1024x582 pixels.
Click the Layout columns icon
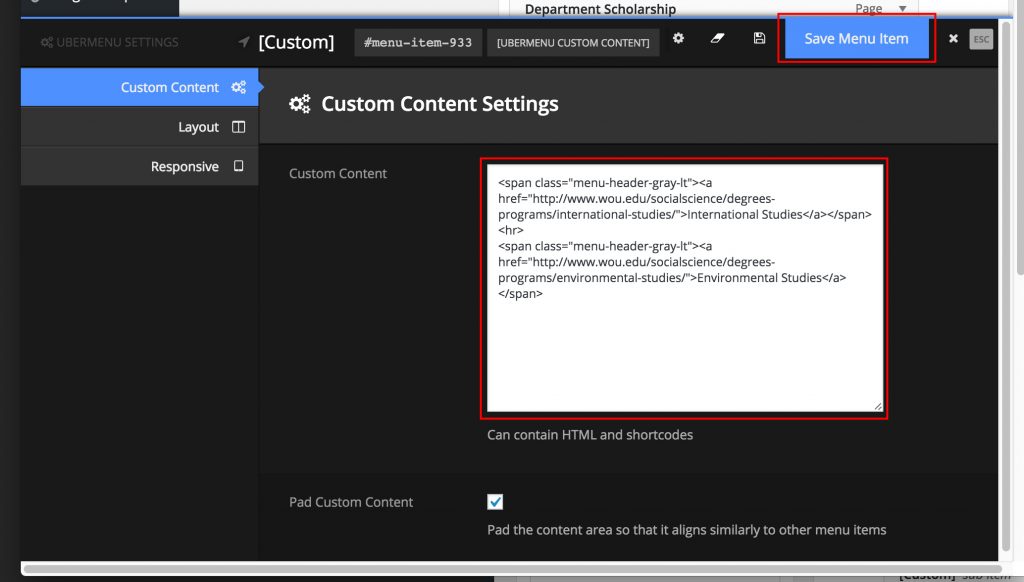(x=238, y=127)
